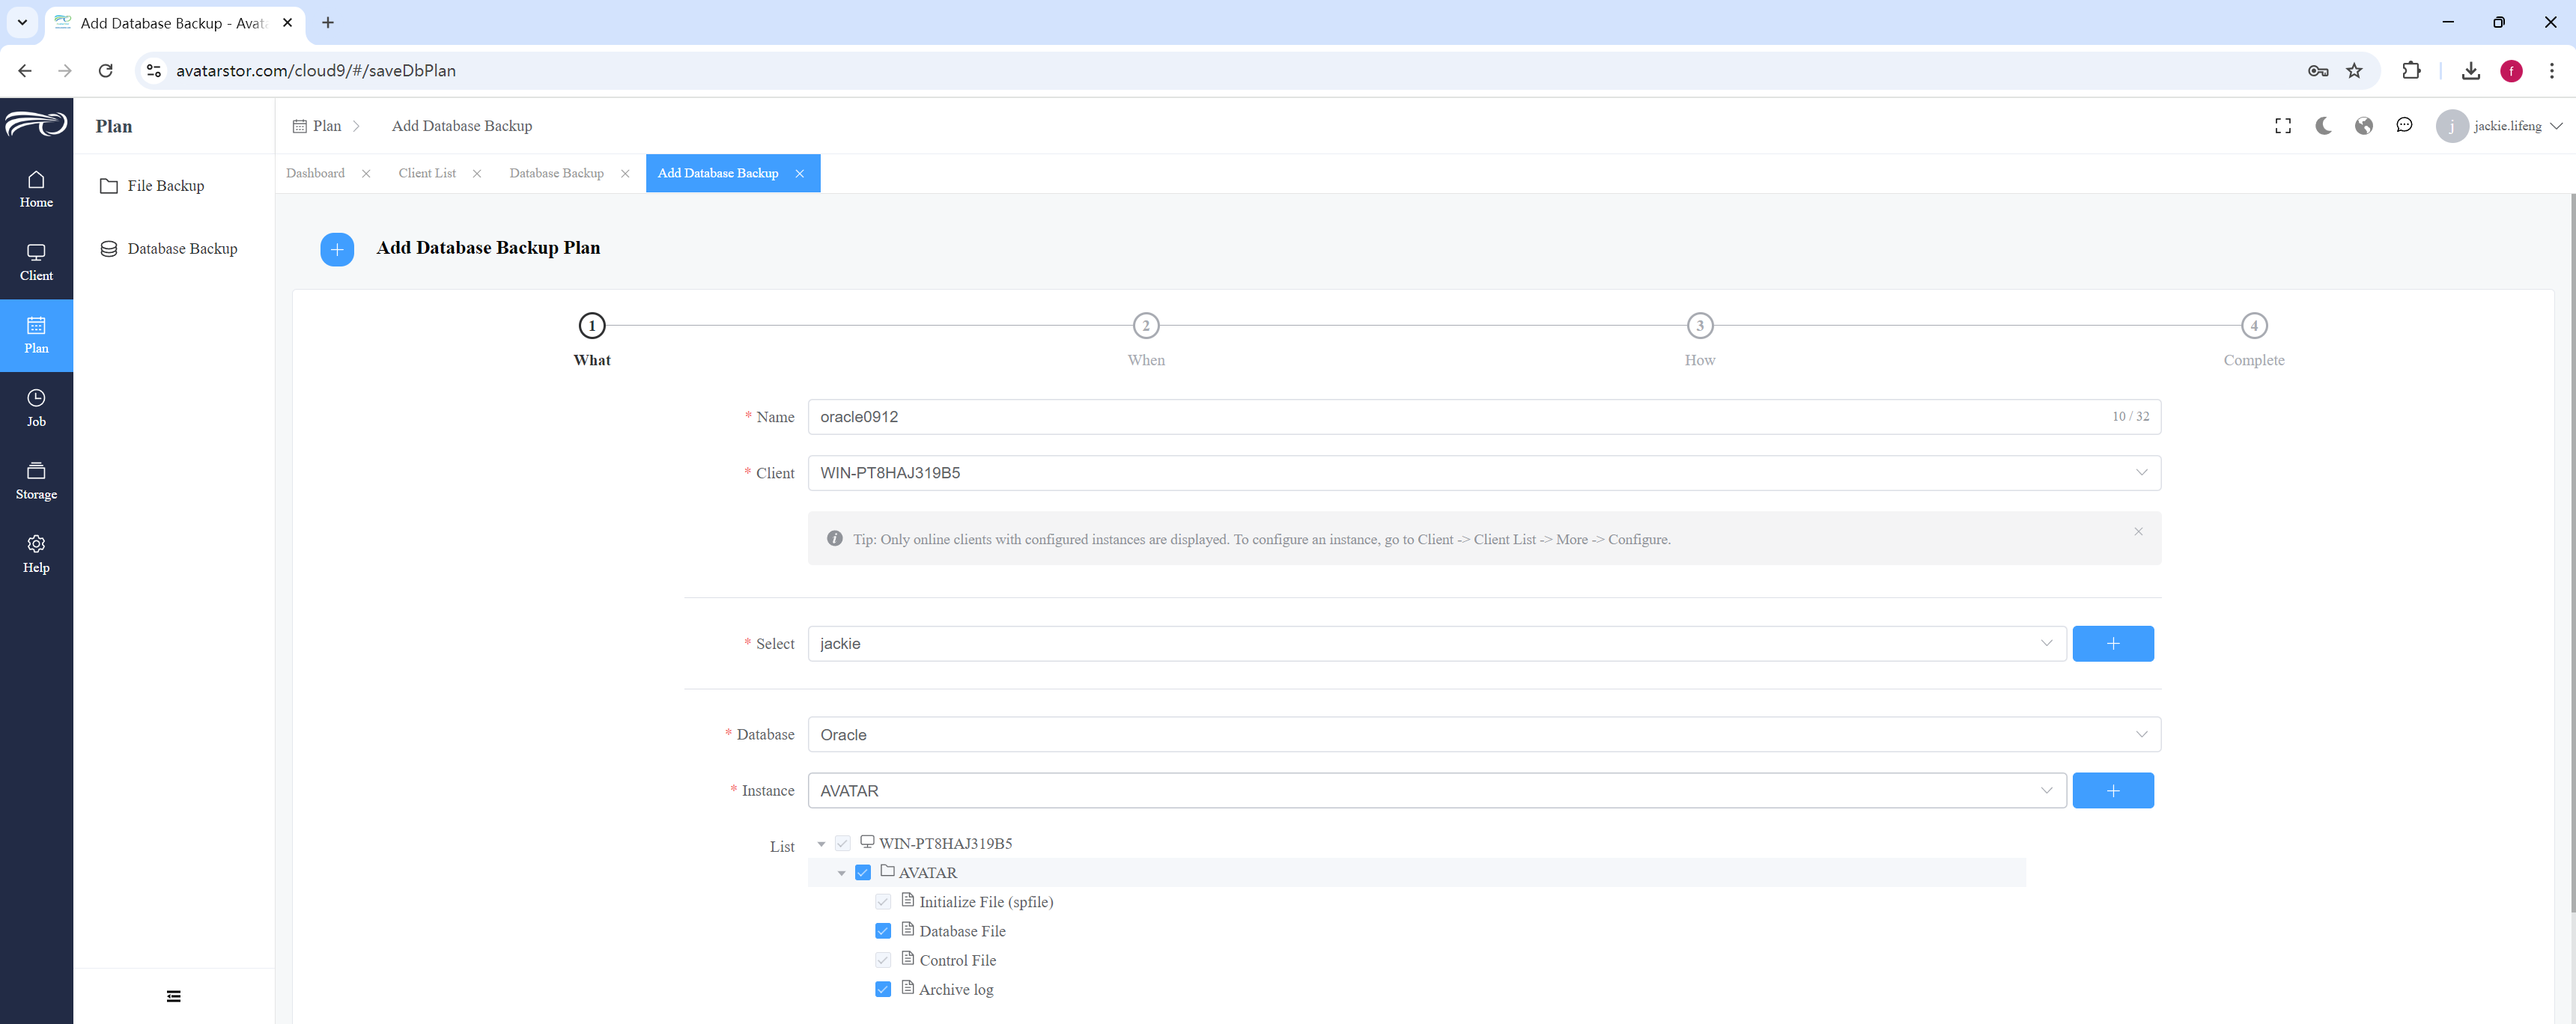
Task: Uncheck the Archive log checkbox
Action: pos(883,989)
